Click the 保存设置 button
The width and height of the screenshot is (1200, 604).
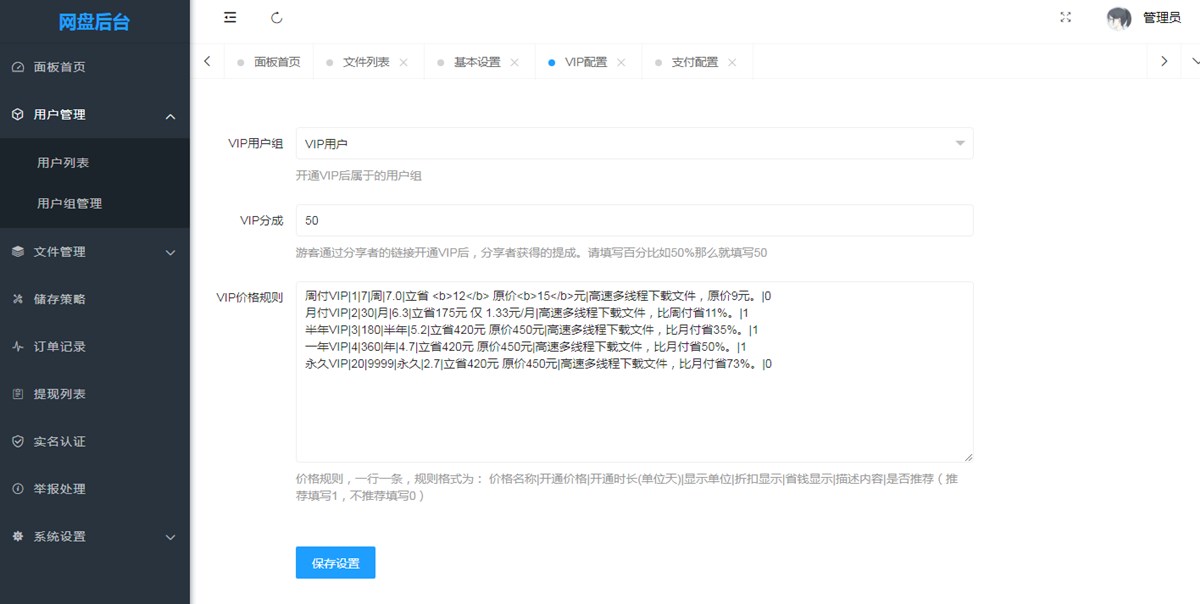(335, 563)
